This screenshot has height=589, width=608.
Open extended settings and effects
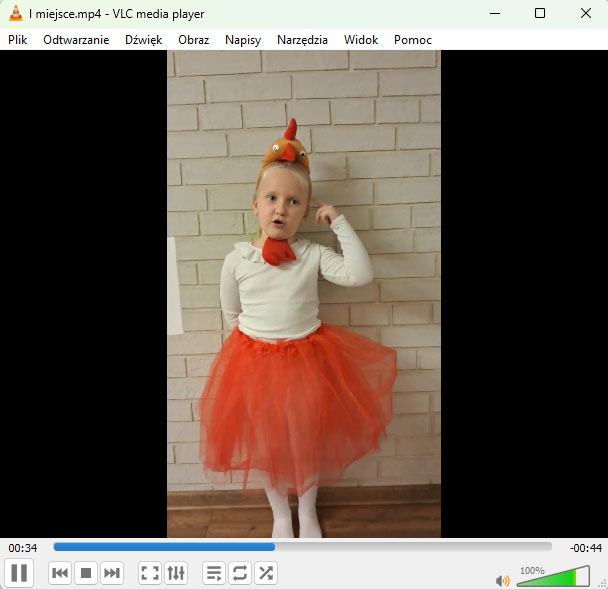(x=176, y=573)
